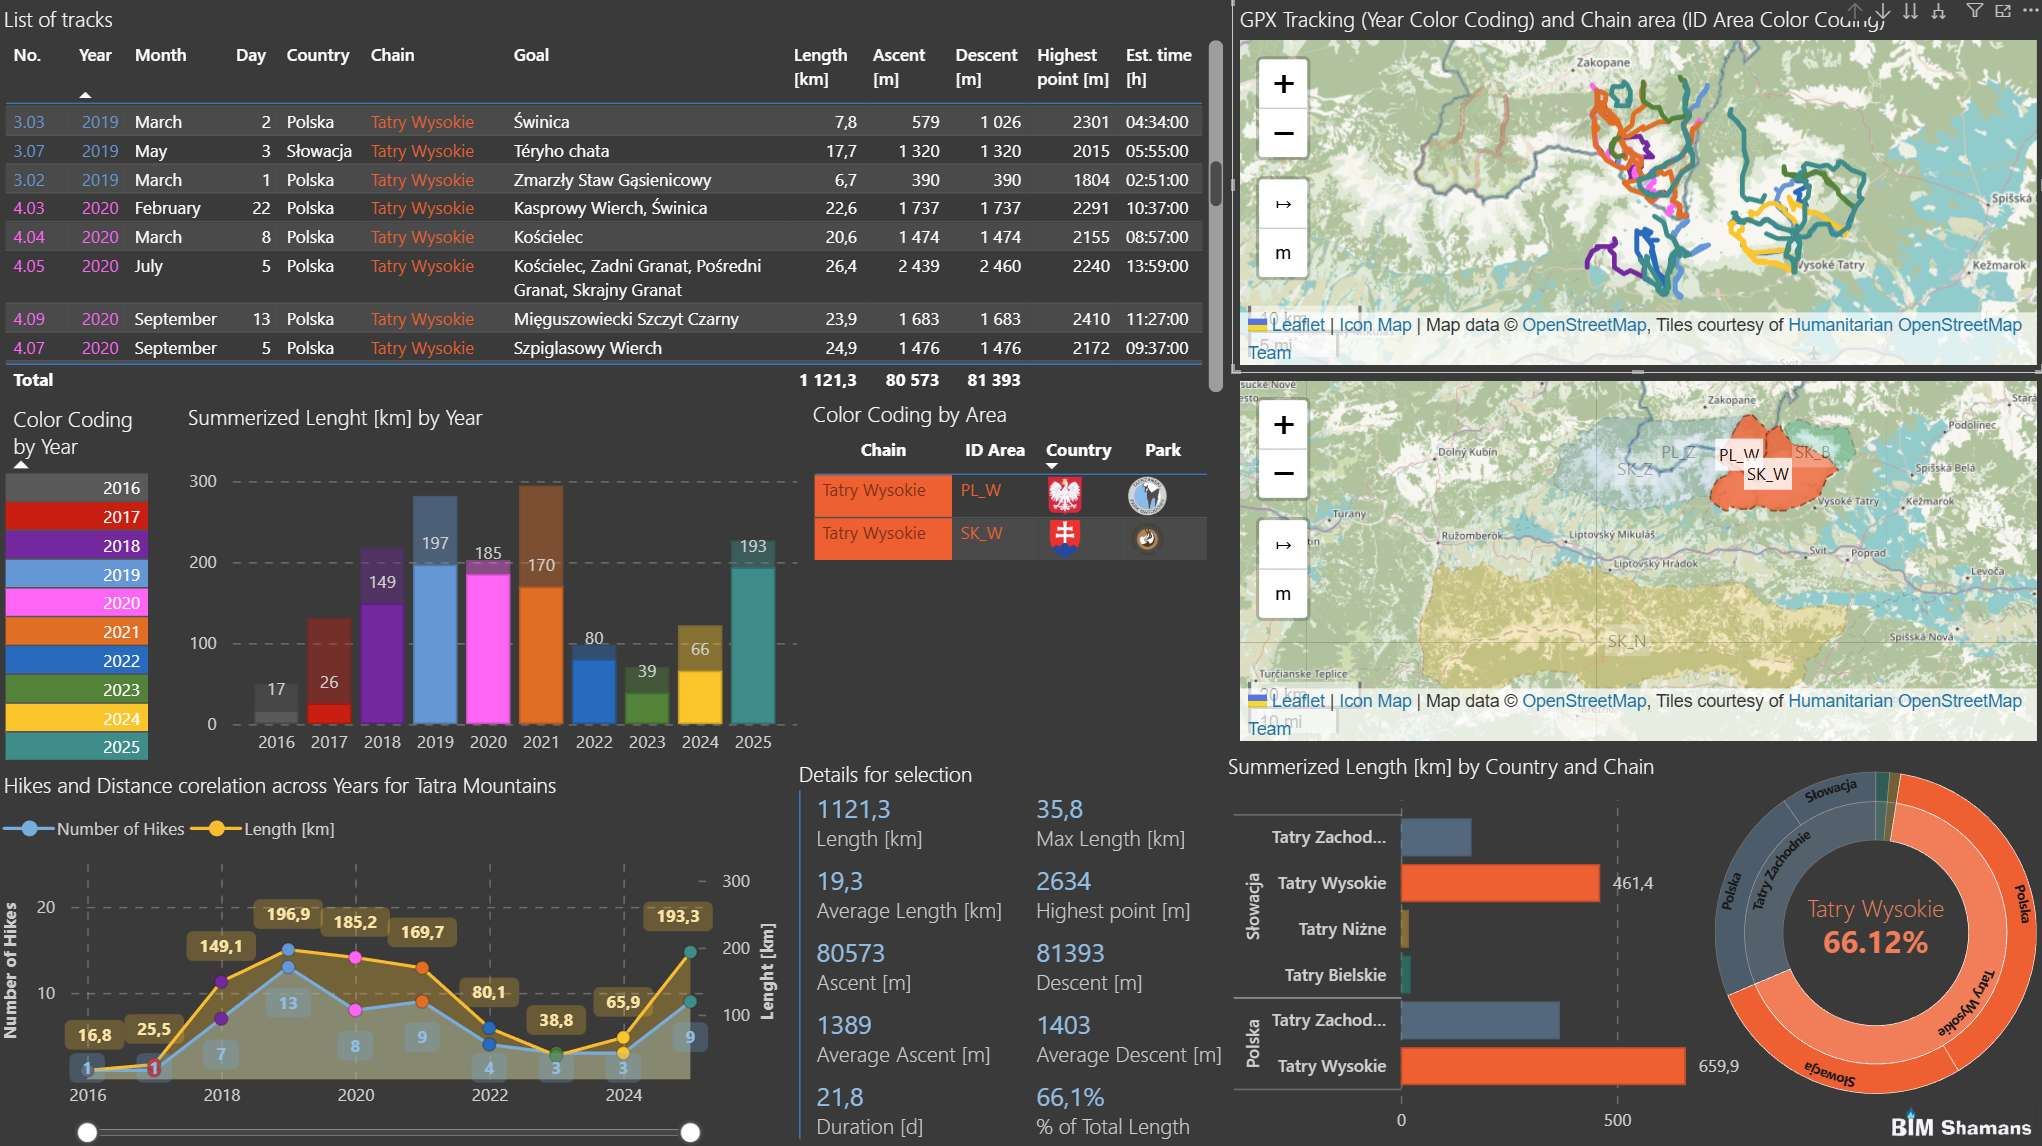The image size is (2042, 1146).
Task: Click the Leaflet attribution link
Action: click(x=1297, y=324)
